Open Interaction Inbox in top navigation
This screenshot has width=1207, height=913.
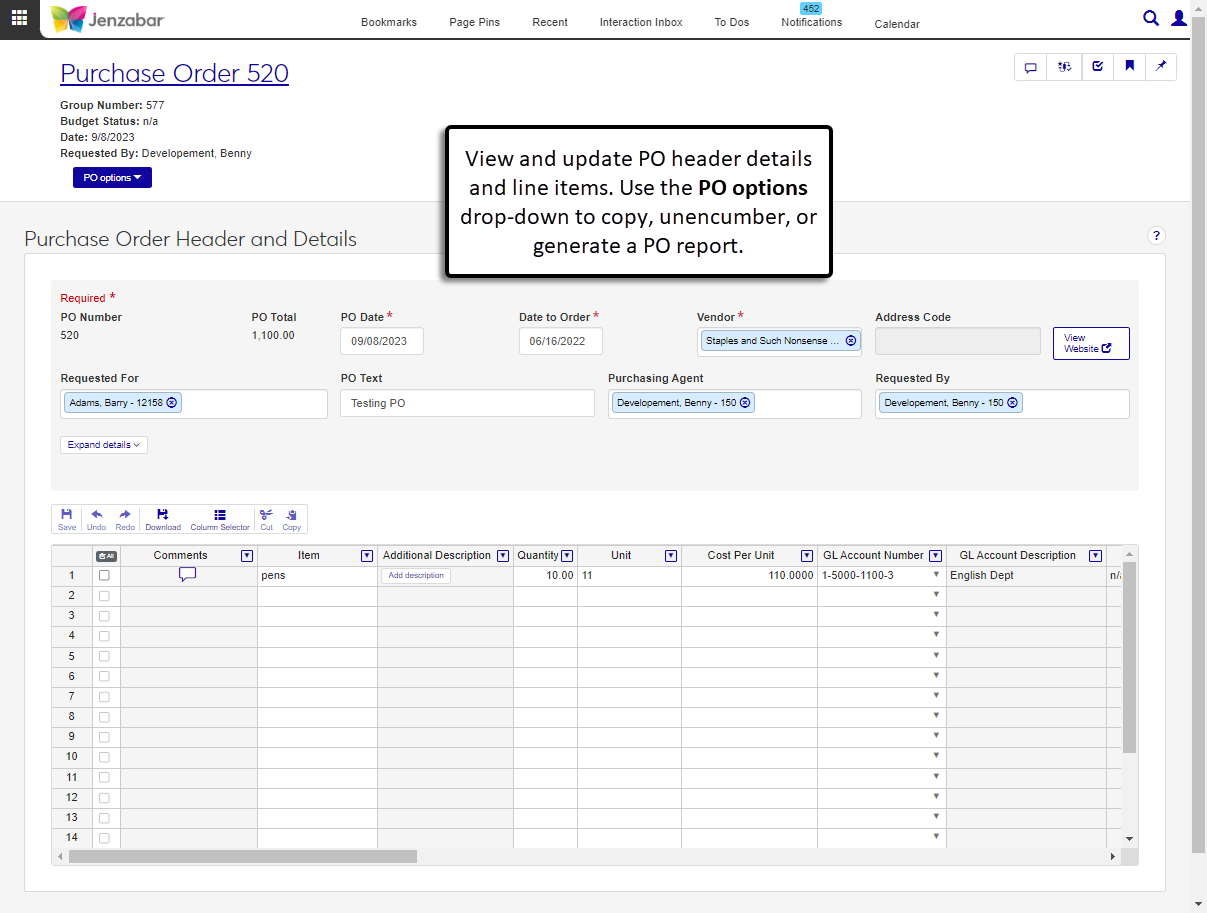(x=641, y=22)
